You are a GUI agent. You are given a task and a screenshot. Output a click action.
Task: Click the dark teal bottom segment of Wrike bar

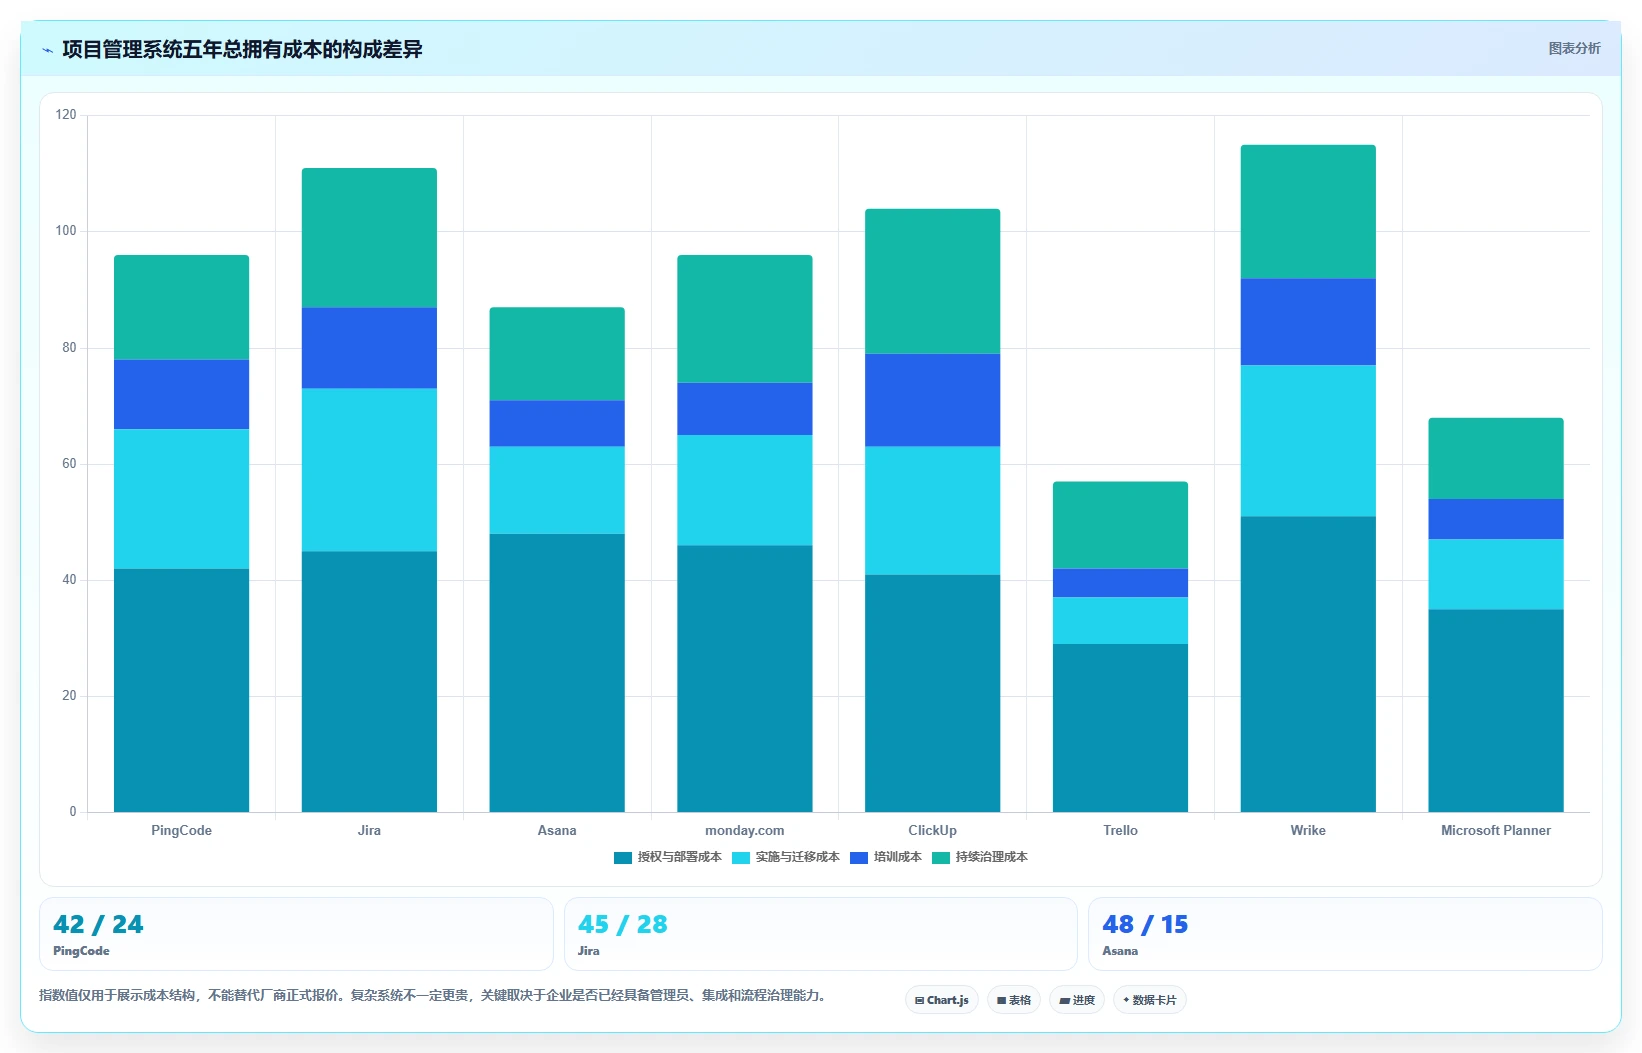(x=1308, y=664)
